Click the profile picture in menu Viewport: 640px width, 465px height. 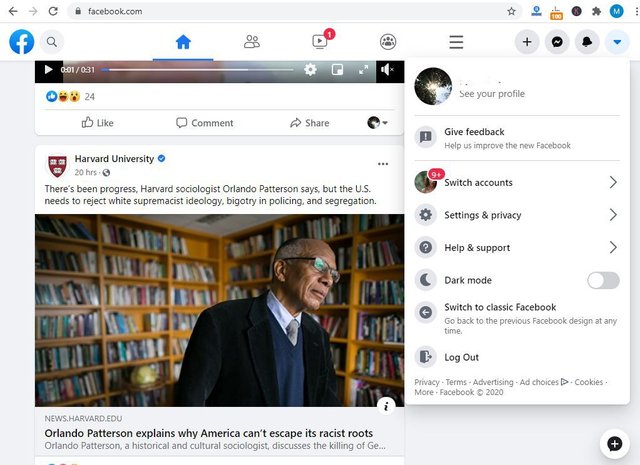pos(433,86)
